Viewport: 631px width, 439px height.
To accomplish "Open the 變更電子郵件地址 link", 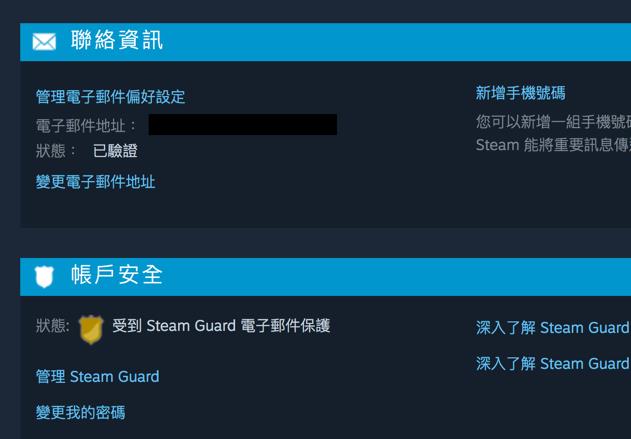I will [x=95, y=182].
